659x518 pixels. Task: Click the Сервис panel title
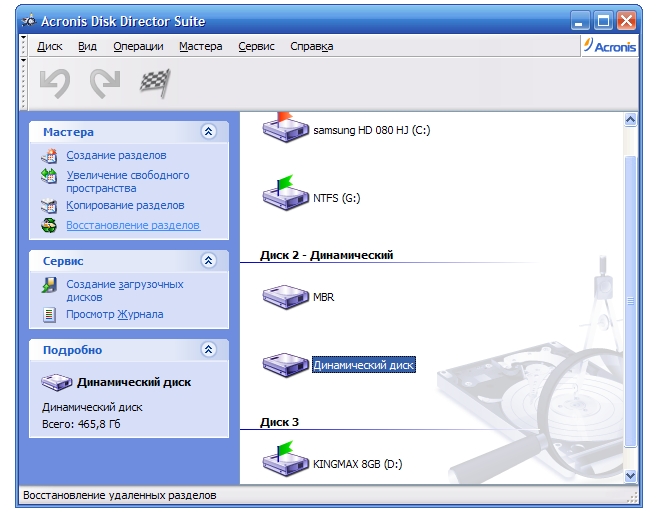coord(63,261)
